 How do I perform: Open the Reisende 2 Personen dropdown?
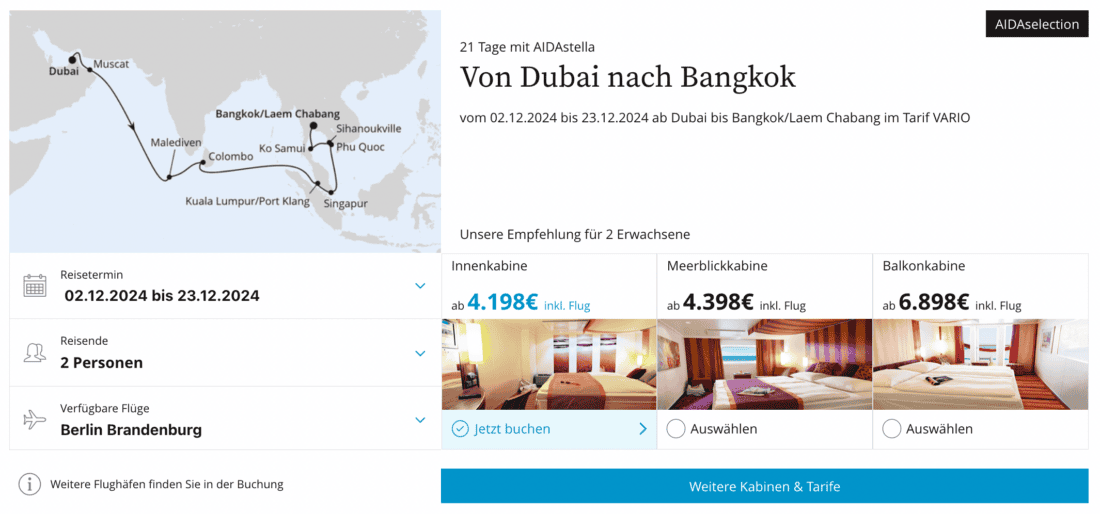tap(420, 353)
